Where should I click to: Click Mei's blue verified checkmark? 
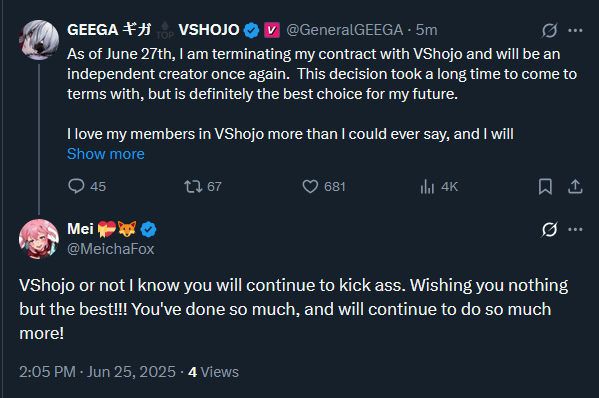click(x=148, y=229)
